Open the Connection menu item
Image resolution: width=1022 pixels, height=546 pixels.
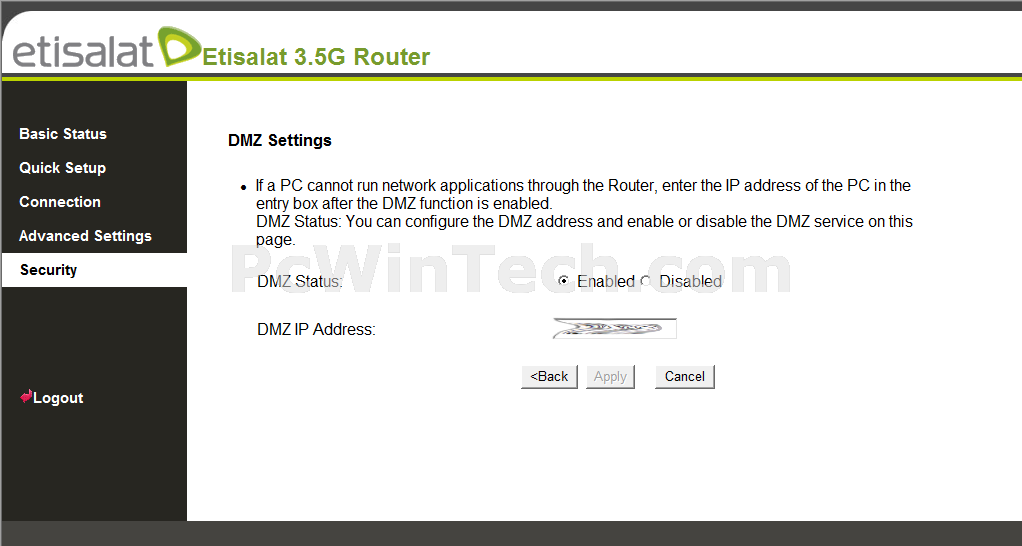[x=60, y=202]
